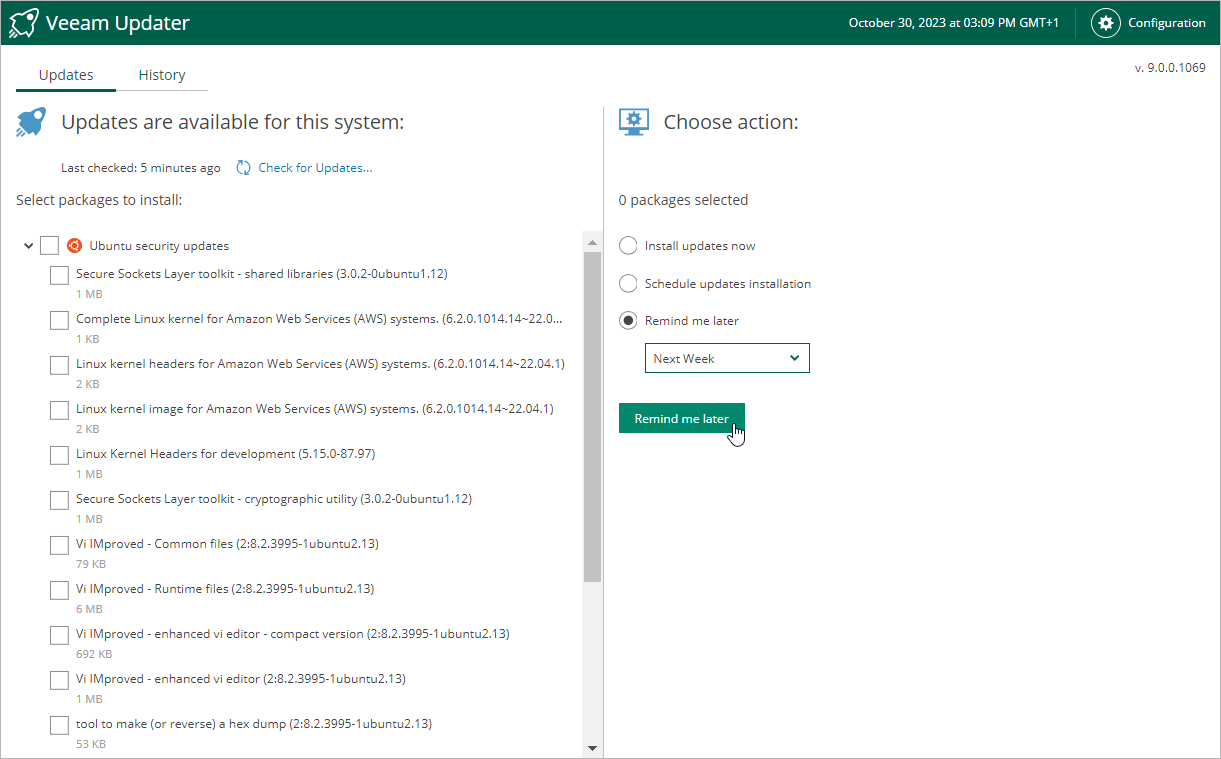Click version number v. 9.0.0.1069
This screenshot has height=759, width=1221.
[1170, 68]
